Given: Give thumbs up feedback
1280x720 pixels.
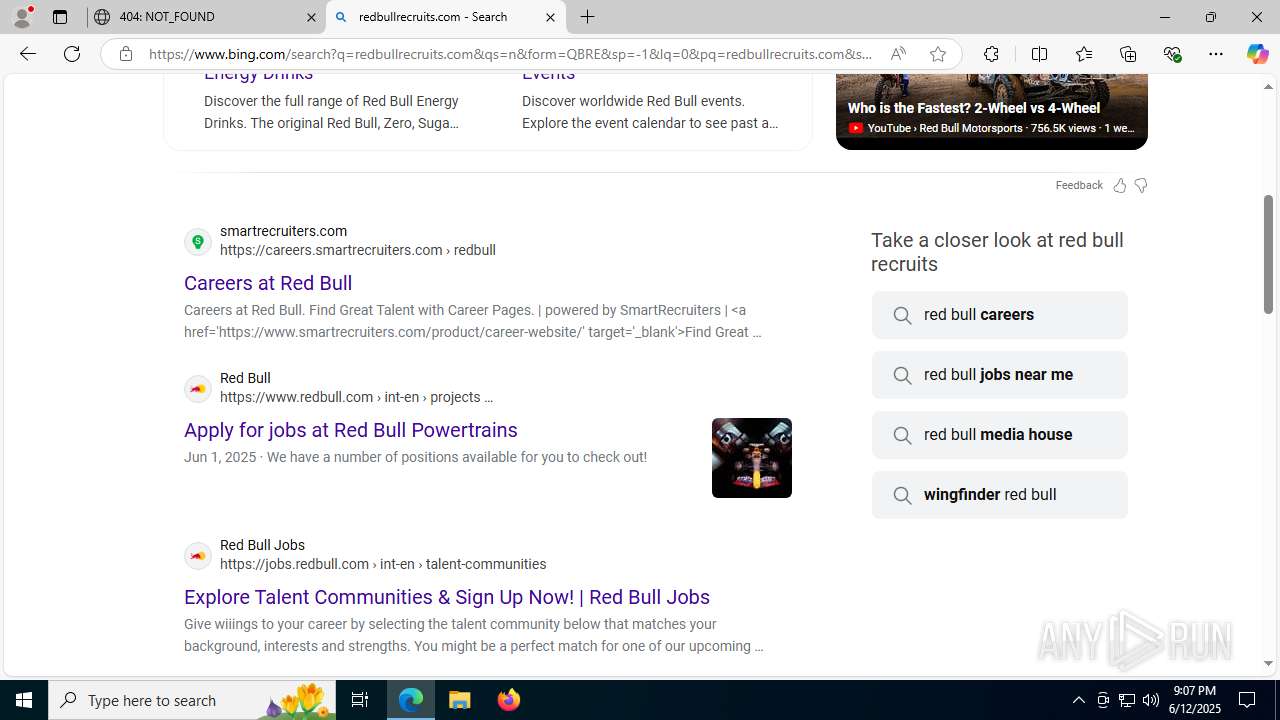Looking at the screenshot, I should (1119, 185).
